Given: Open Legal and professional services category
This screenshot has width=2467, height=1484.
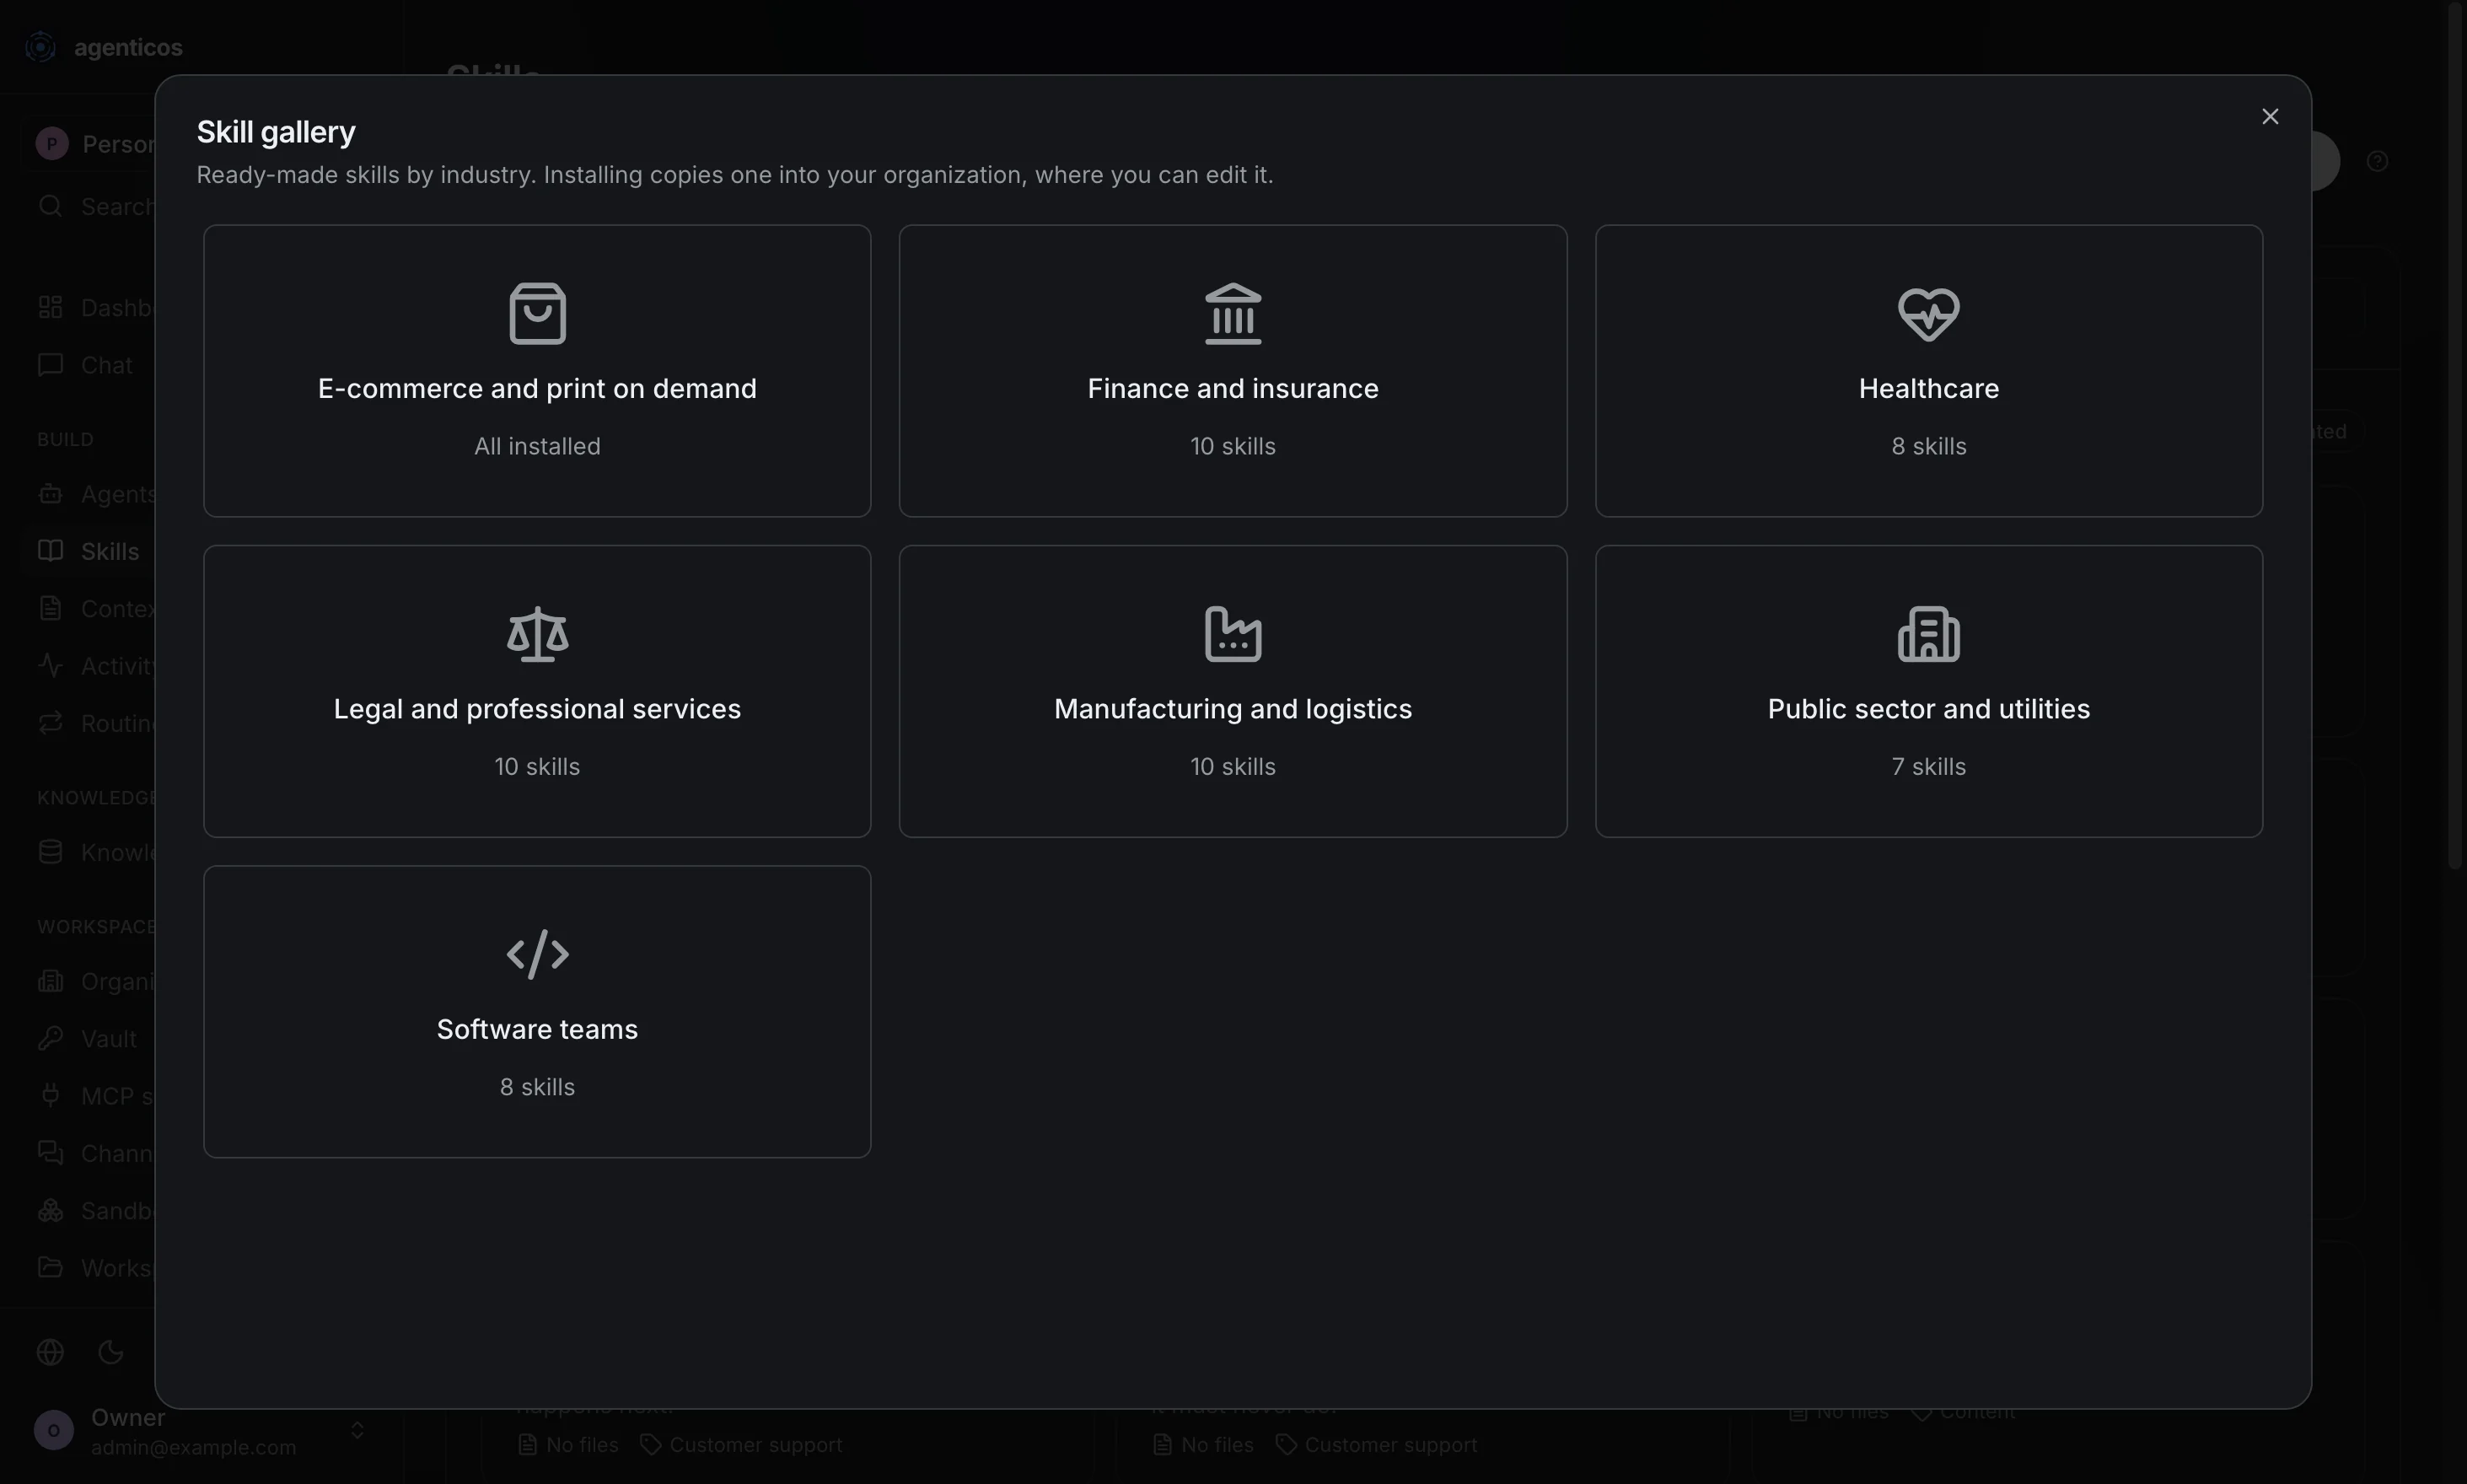Looking at the screenshot, I should pyautogui.click(x=537, y=691).
